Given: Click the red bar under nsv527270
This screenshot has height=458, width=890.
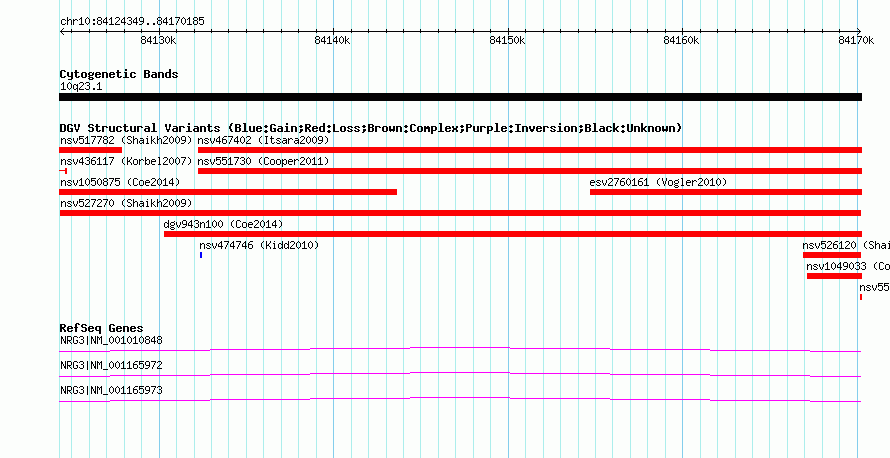Looking at the screenshot, I should (460, 213).
